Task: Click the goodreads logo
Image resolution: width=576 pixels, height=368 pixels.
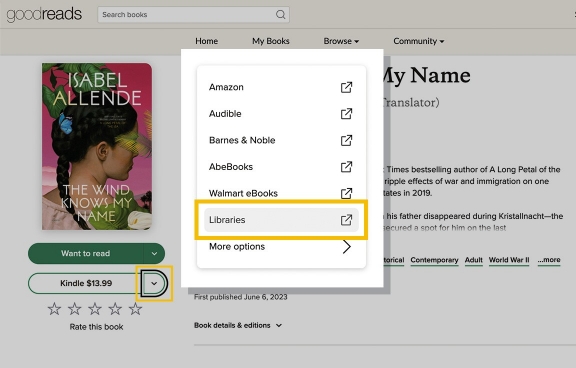Action: pos(44,14)
